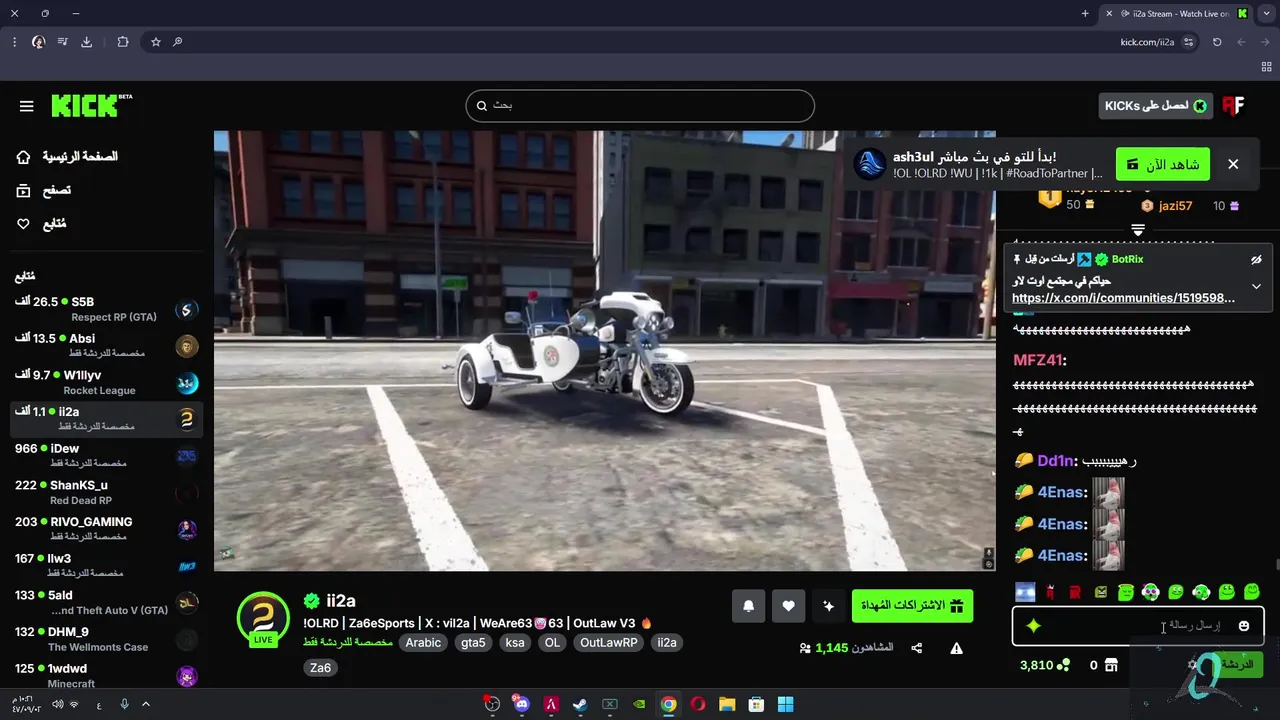Open Opera browser from the taskbar
The image size is (1280, 720).
698,704
